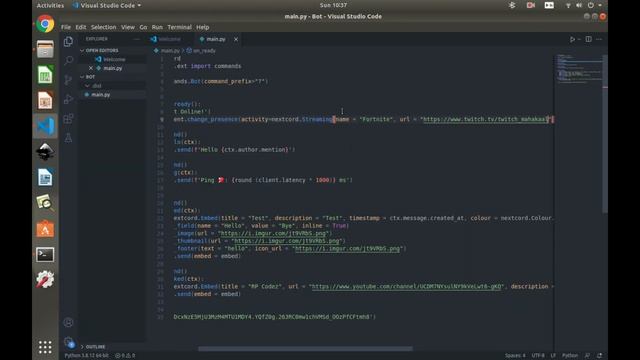Open the File menu
The height and width of the screenshot is (360, 640).
tap(66, 27)
